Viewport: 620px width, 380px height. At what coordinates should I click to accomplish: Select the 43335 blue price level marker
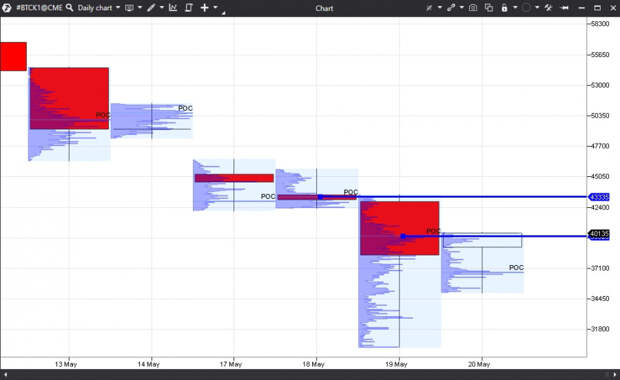[x=599, y=197]
